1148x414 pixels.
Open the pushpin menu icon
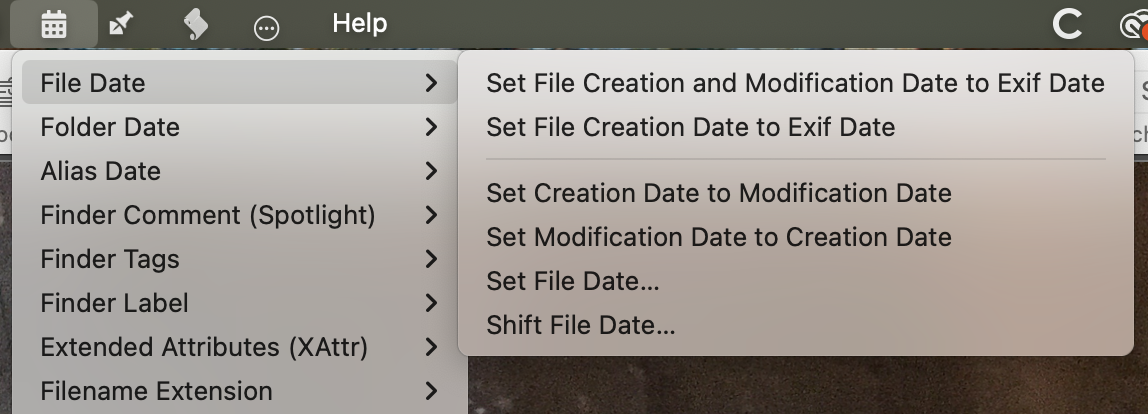122,25
